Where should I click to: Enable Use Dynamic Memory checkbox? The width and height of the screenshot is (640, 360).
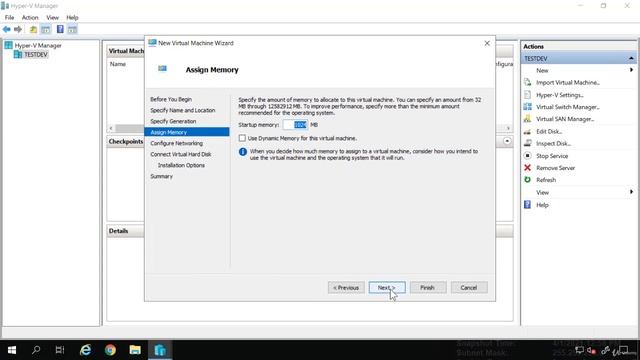tap(242, 138)
